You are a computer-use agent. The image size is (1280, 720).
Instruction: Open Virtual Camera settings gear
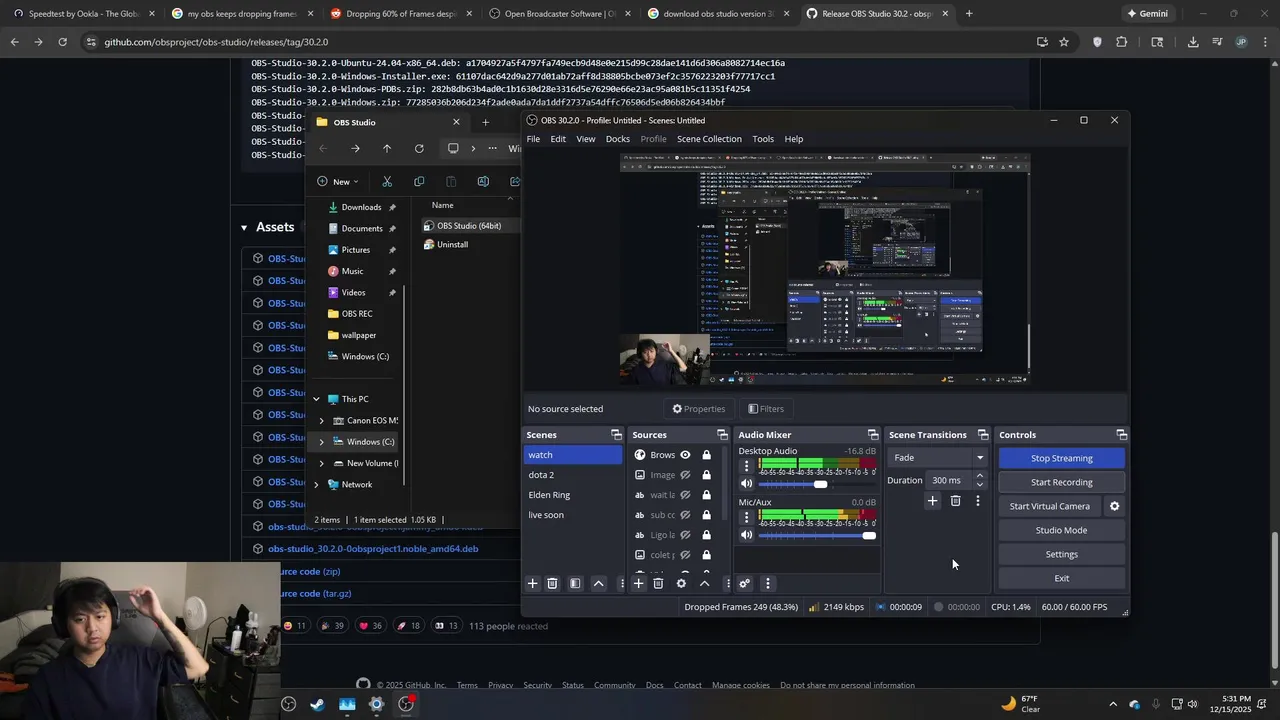(1114, 506)
